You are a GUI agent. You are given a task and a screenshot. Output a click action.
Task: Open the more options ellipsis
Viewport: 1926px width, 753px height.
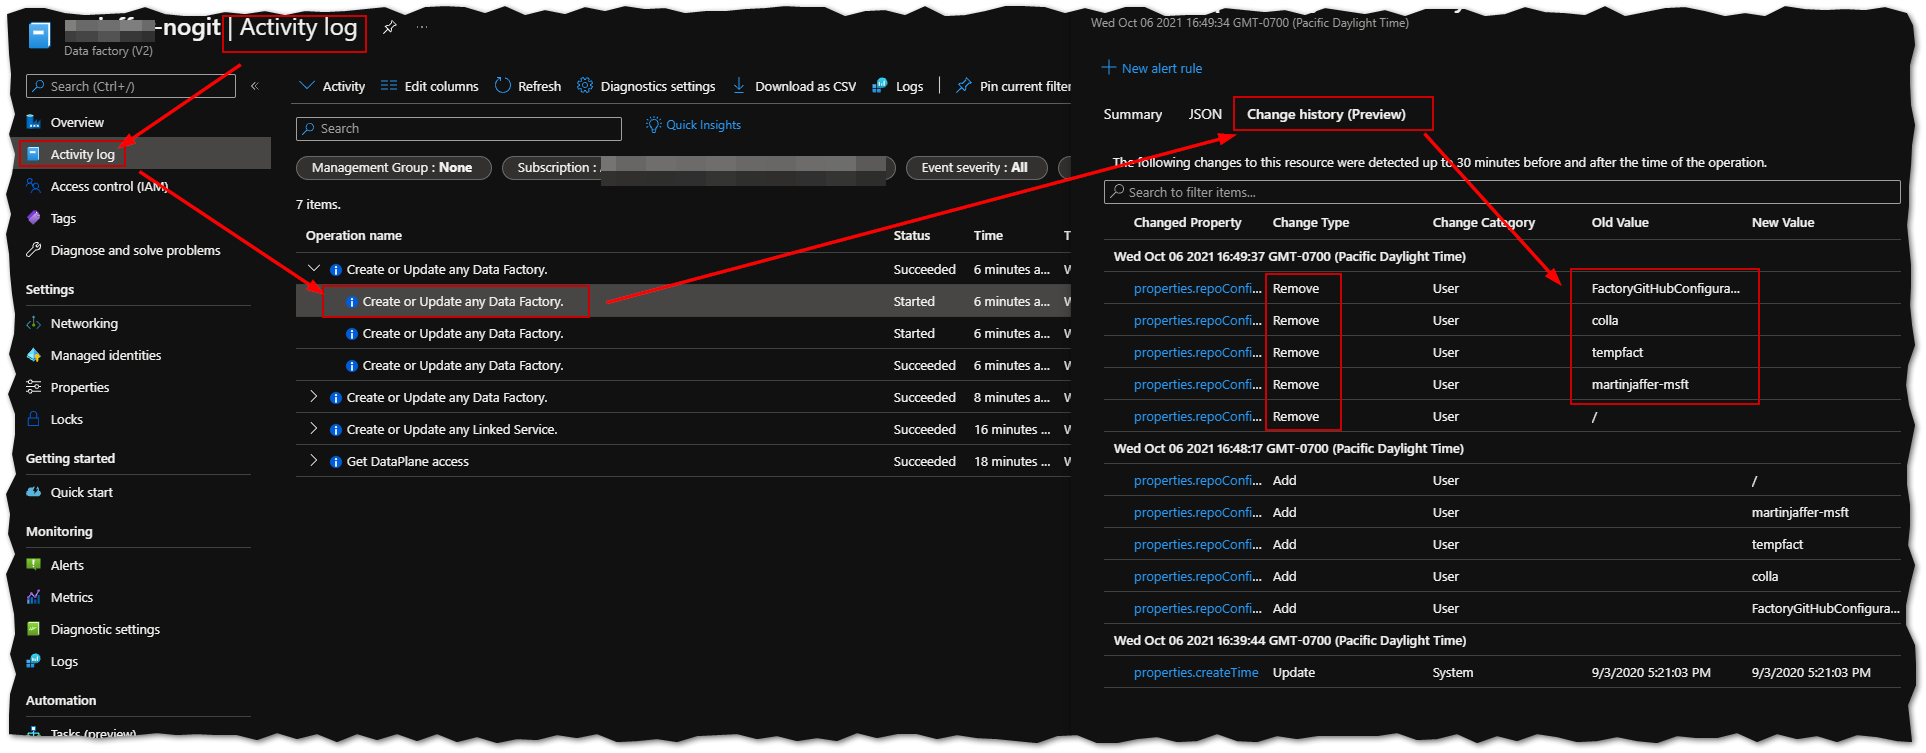click(422, 28)
